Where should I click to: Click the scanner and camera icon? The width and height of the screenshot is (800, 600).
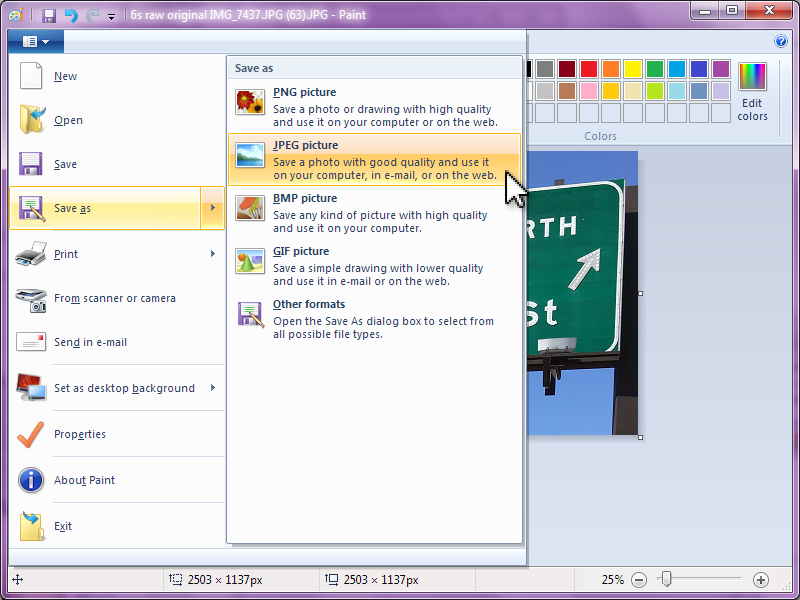[31, 299]
